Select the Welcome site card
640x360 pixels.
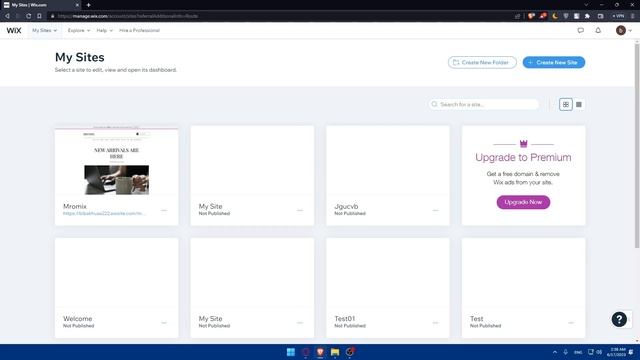pos(117,288)
